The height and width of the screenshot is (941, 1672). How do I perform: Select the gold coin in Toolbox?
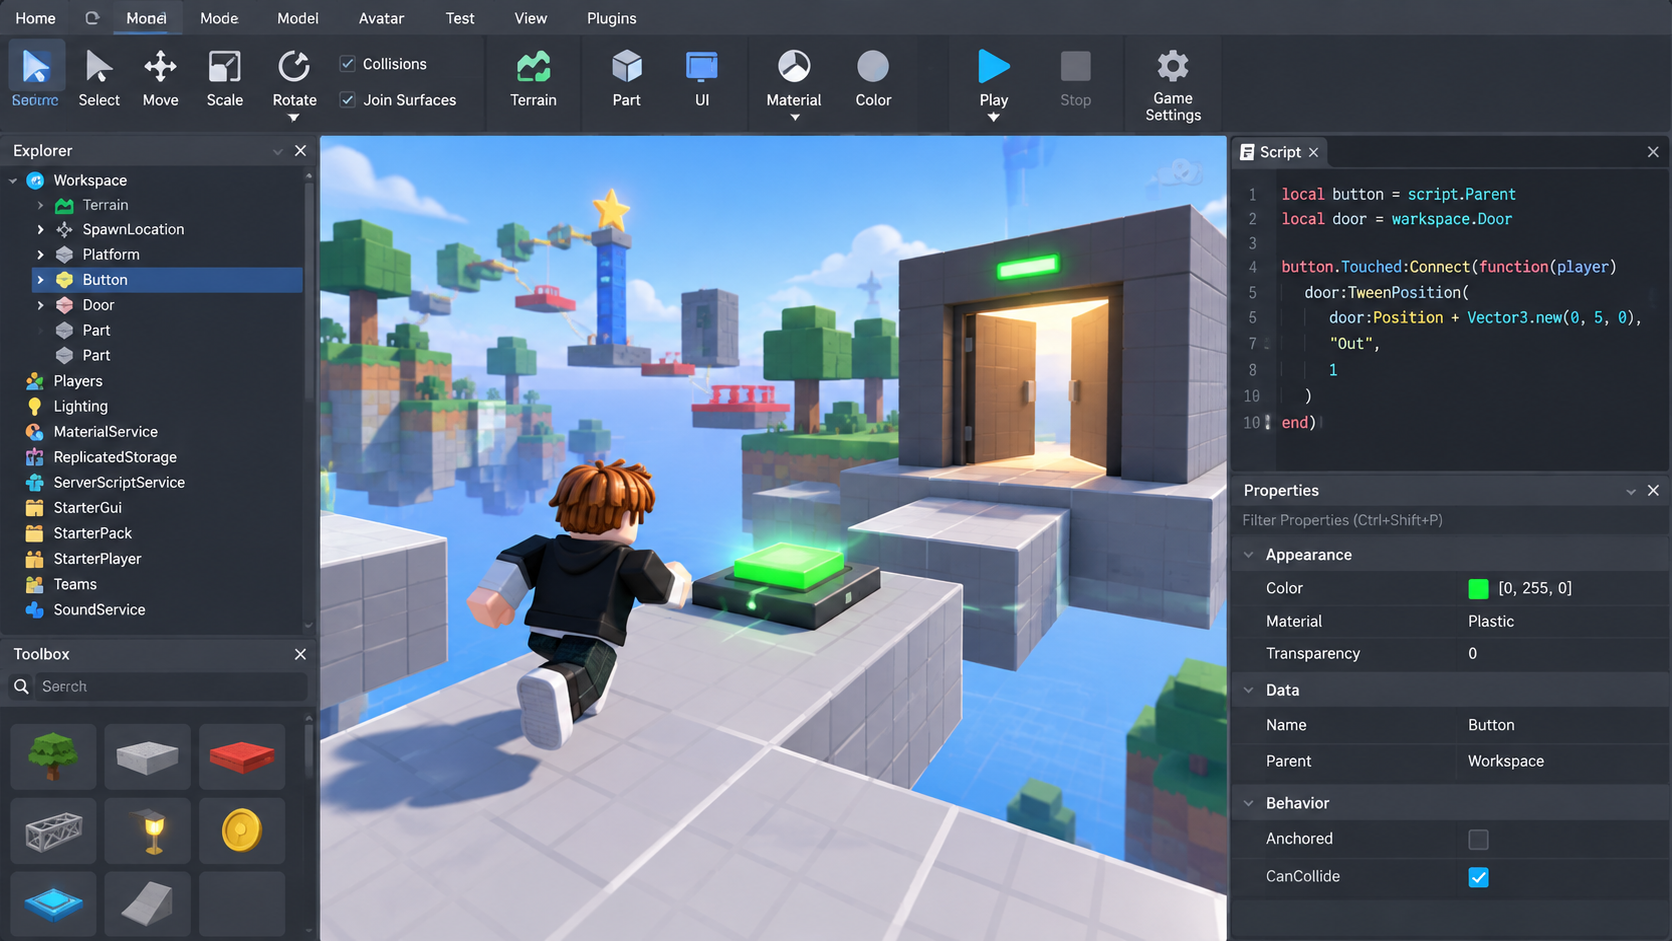[241, 830]
